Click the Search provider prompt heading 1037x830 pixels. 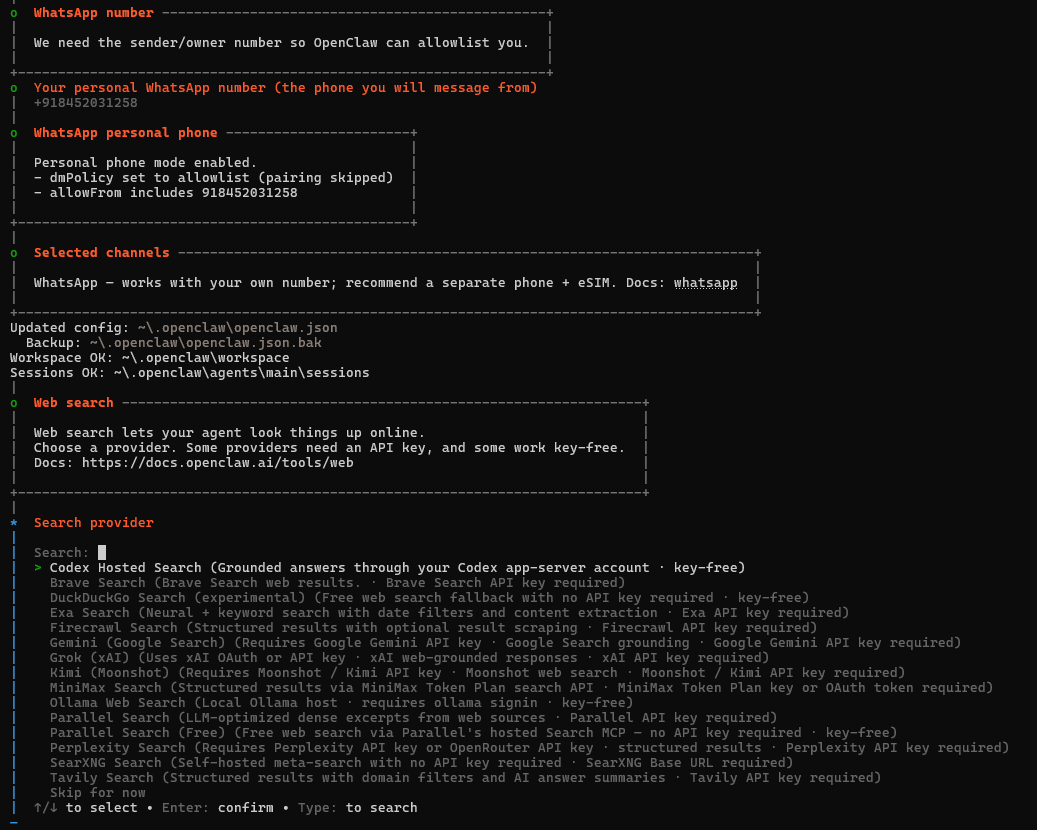[94, 522]
